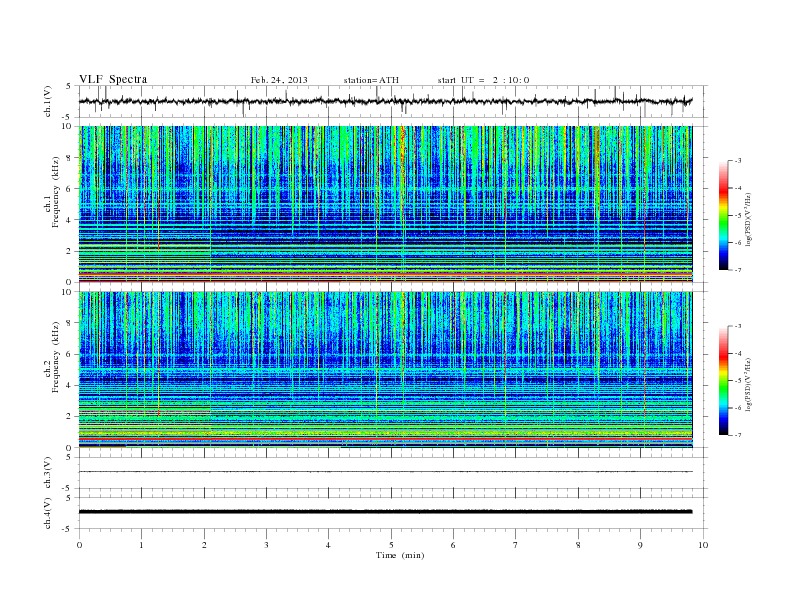792x612 pixels.
Task: Click the 'station=ATH' label
Action: (371, 80)
